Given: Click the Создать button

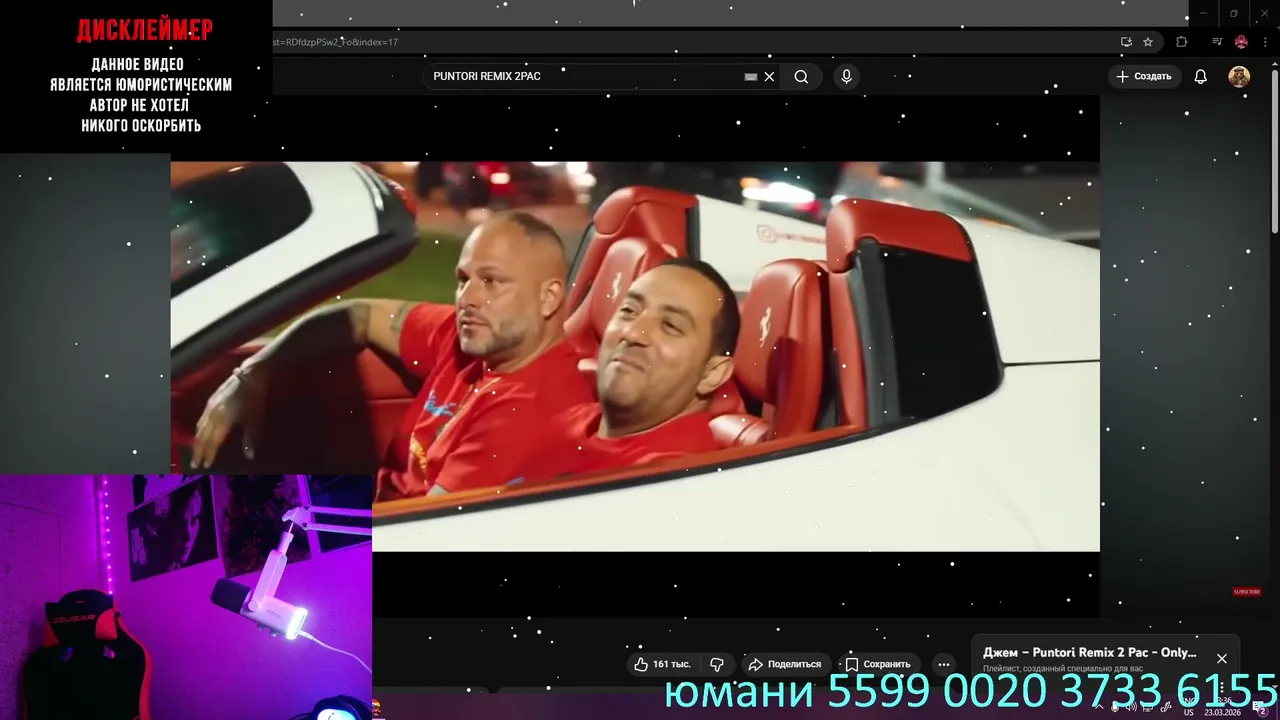Looking at the screenshot, I should [1144, 76].
